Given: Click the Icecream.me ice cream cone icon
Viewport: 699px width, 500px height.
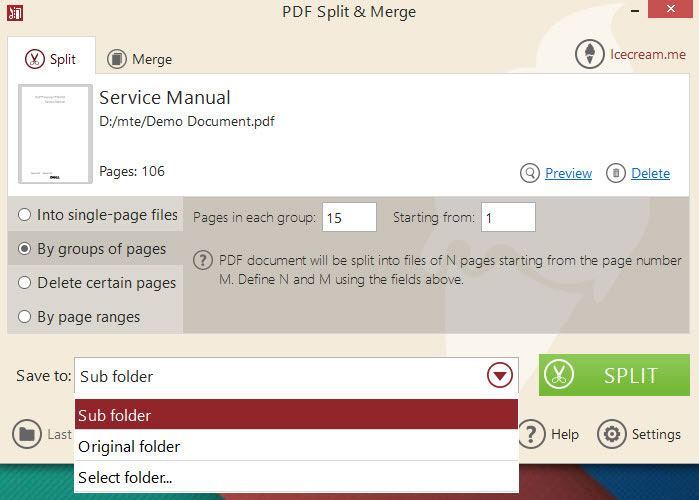Looking at the screenshot, I should [x=589, y=54].
